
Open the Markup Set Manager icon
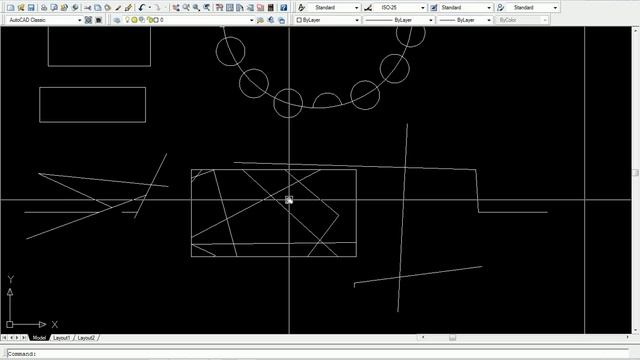(x=260, y=8)
